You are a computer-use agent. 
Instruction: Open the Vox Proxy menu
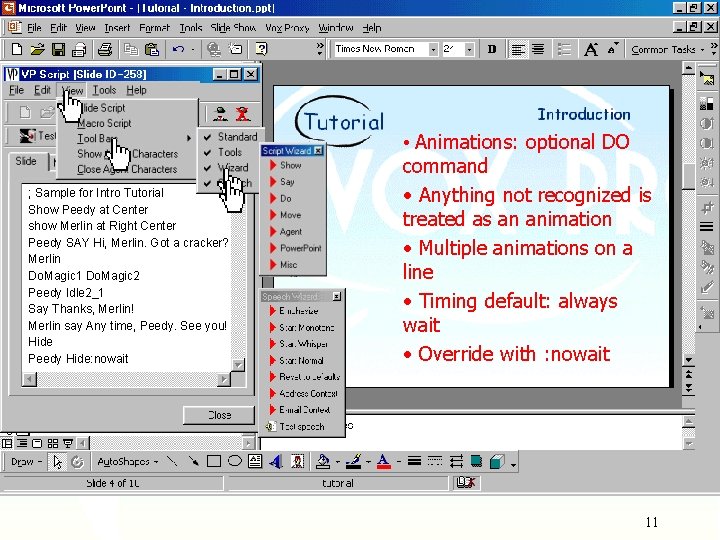tap(287, 28)
